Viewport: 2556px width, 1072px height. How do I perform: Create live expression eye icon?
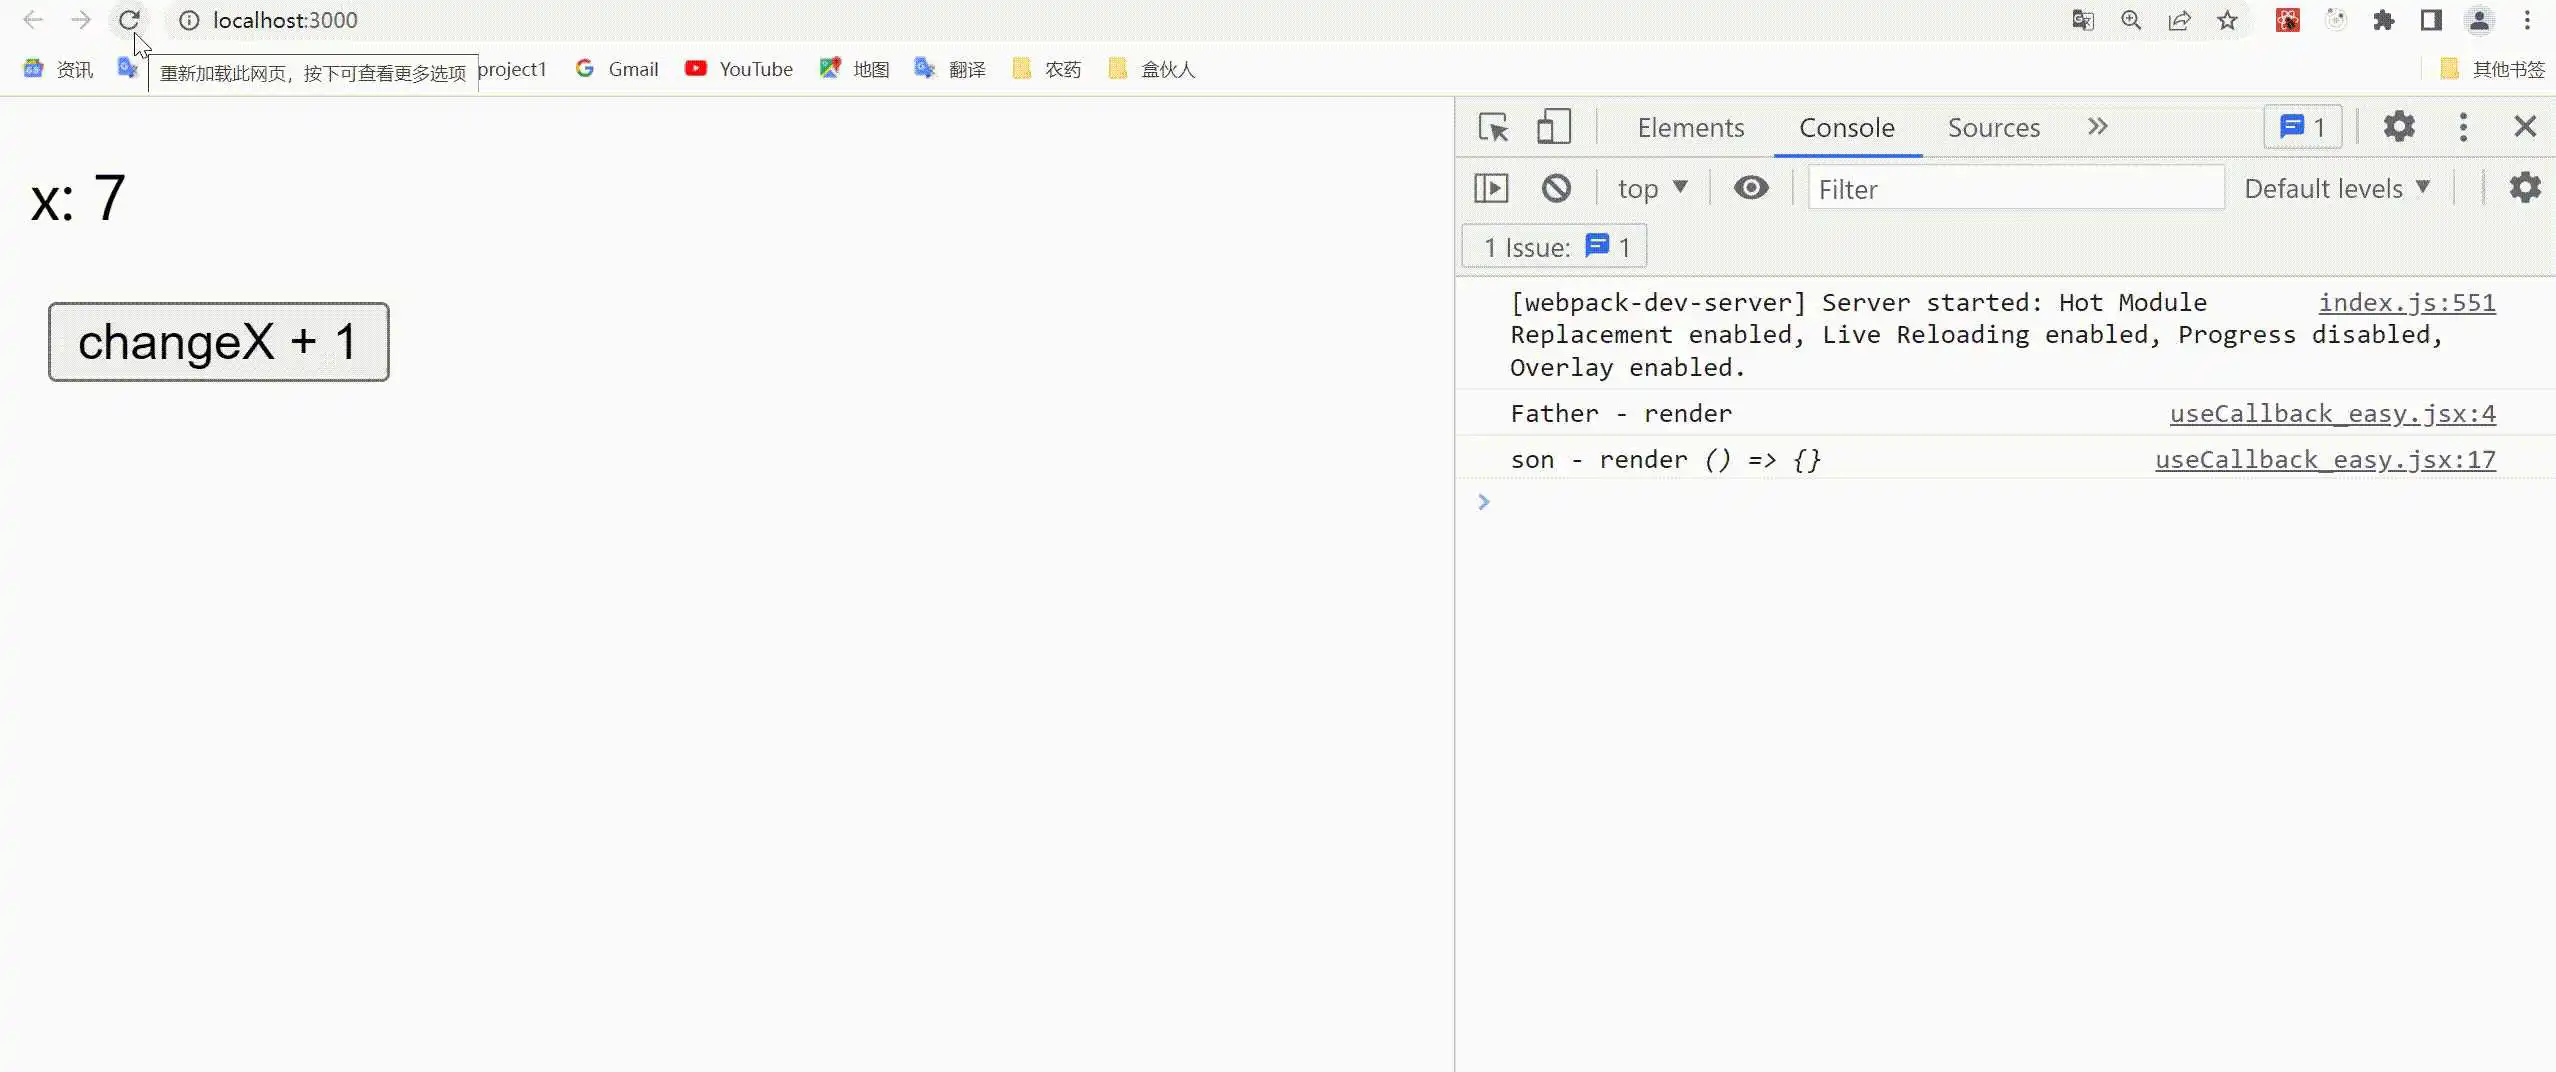click(x=1751, y=188)
